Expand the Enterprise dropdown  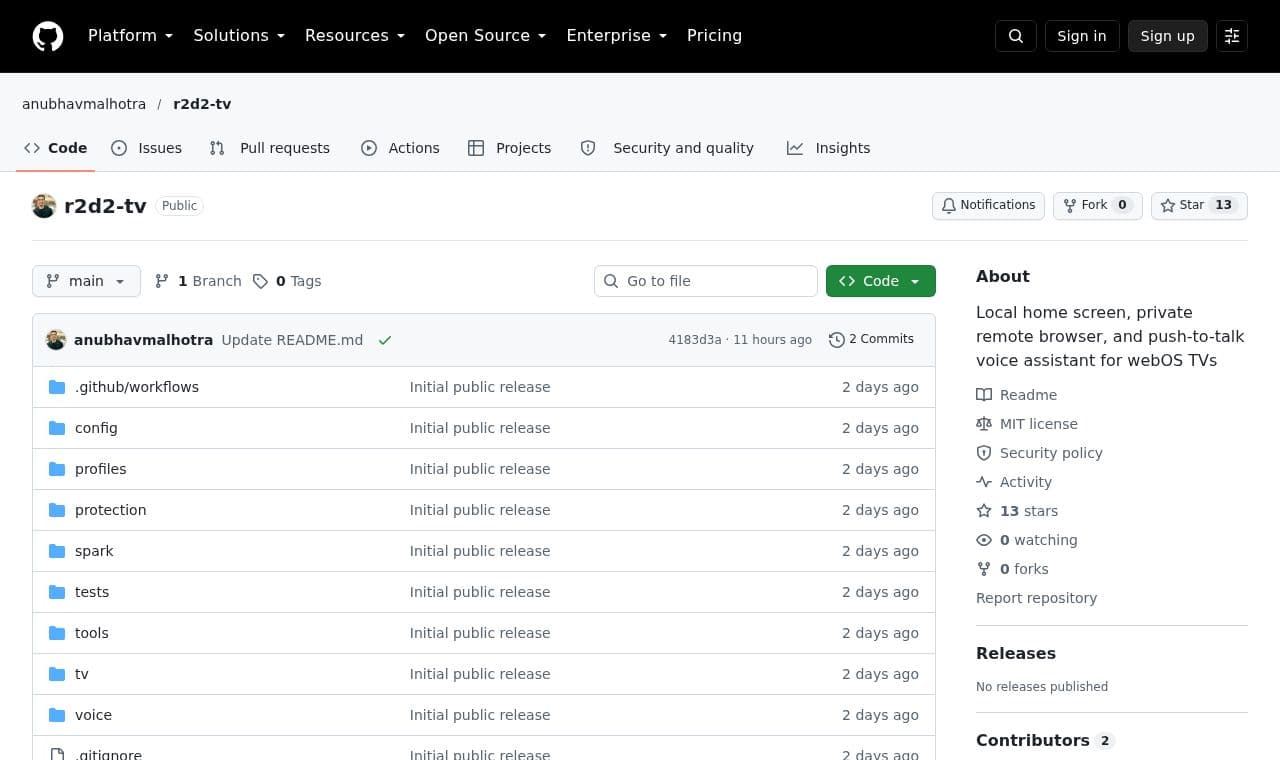coord(616,36)
